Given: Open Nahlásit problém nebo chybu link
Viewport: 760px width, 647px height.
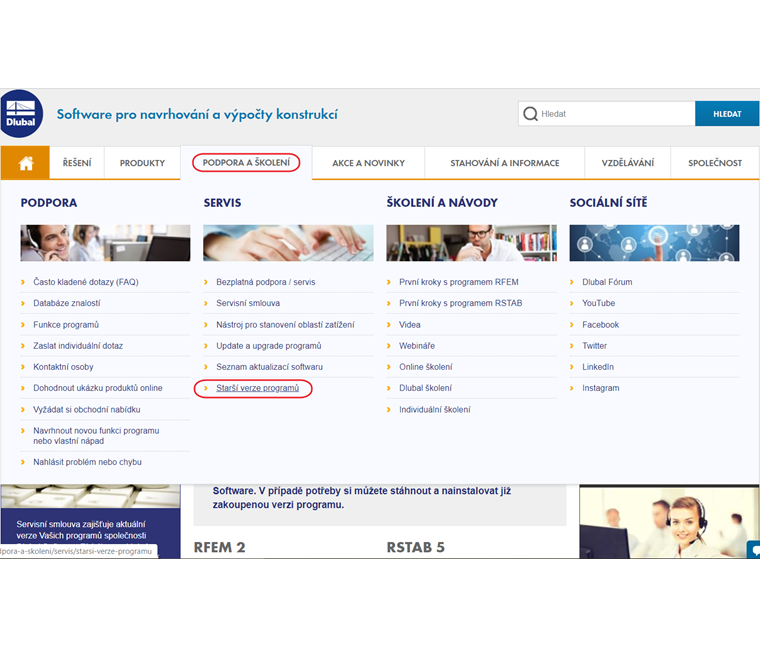Looking at the screenshot, I should 87,462.
